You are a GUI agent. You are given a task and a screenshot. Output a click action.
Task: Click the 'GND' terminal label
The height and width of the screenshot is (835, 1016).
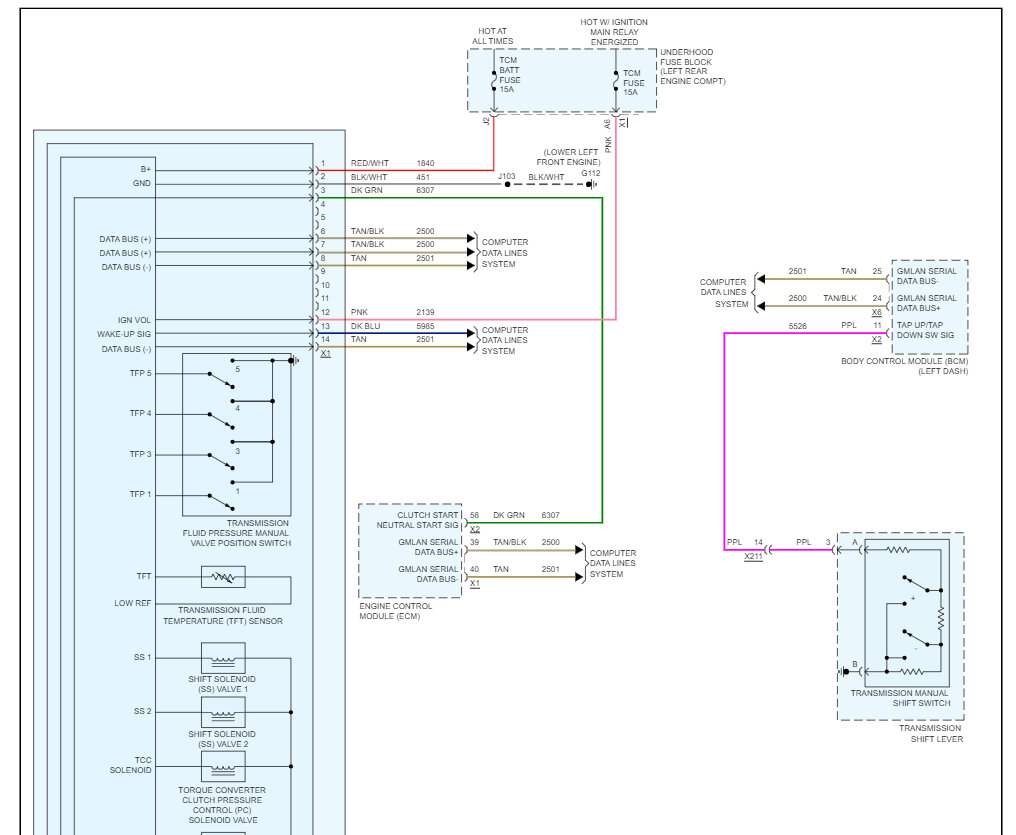(142, 183)
